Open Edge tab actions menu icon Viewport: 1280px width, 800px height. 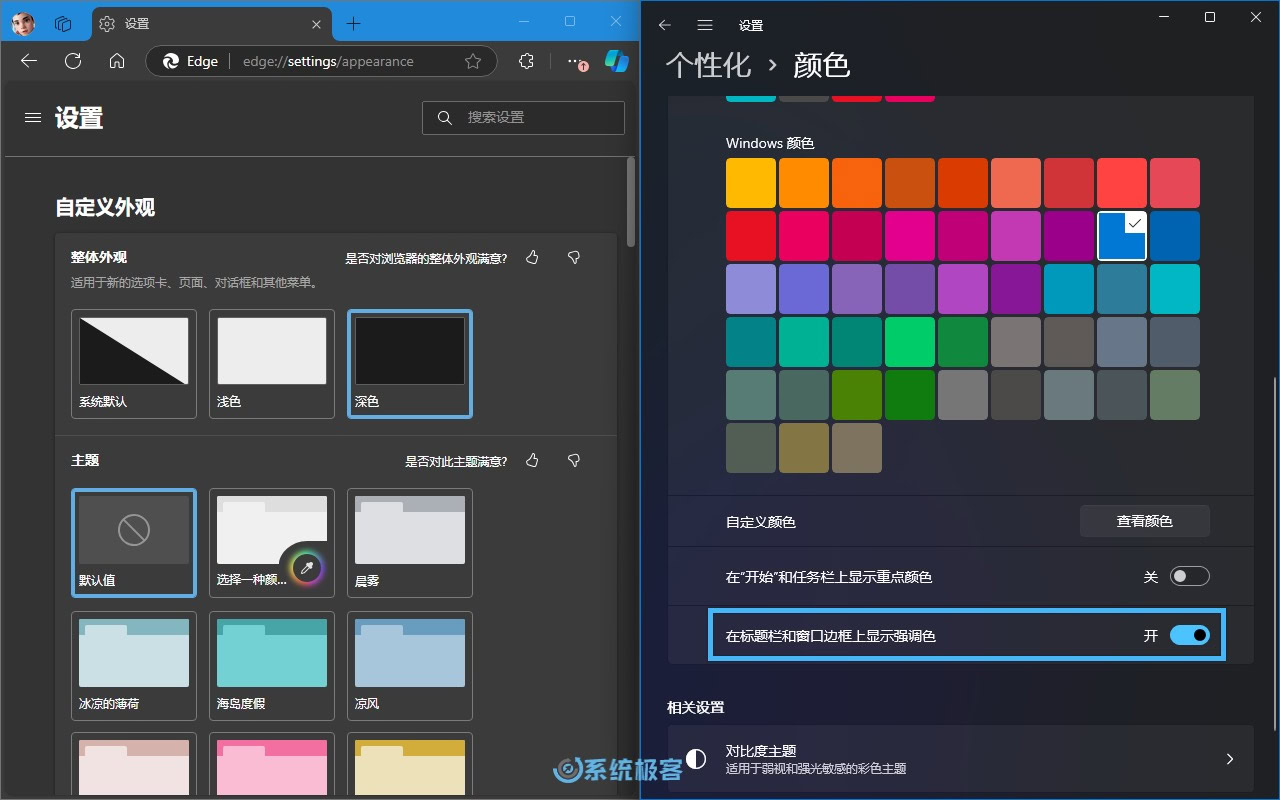tap(63, 23)
